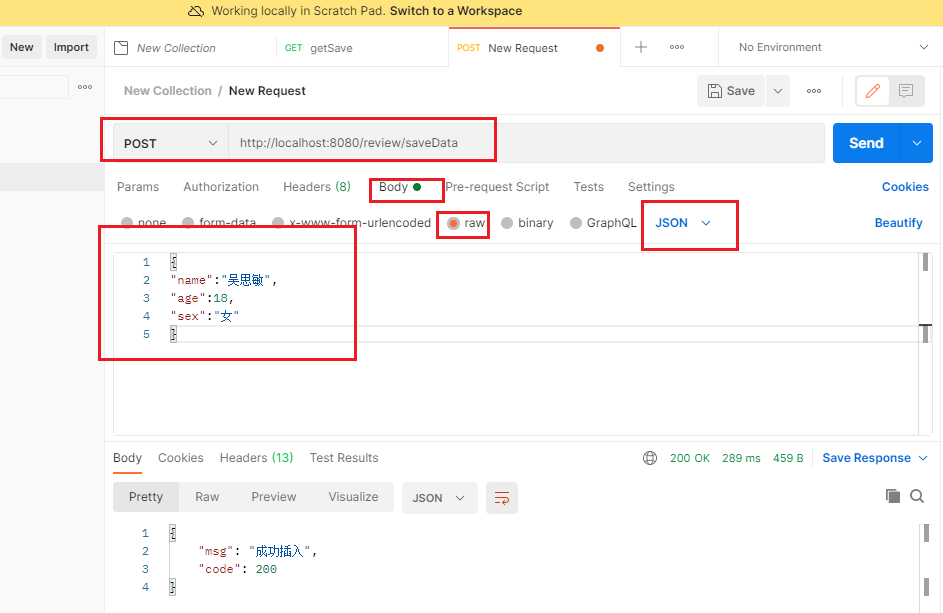Click Switch to a Workspace link
This screenshot has width=943, height=613.
click(456, 11)
